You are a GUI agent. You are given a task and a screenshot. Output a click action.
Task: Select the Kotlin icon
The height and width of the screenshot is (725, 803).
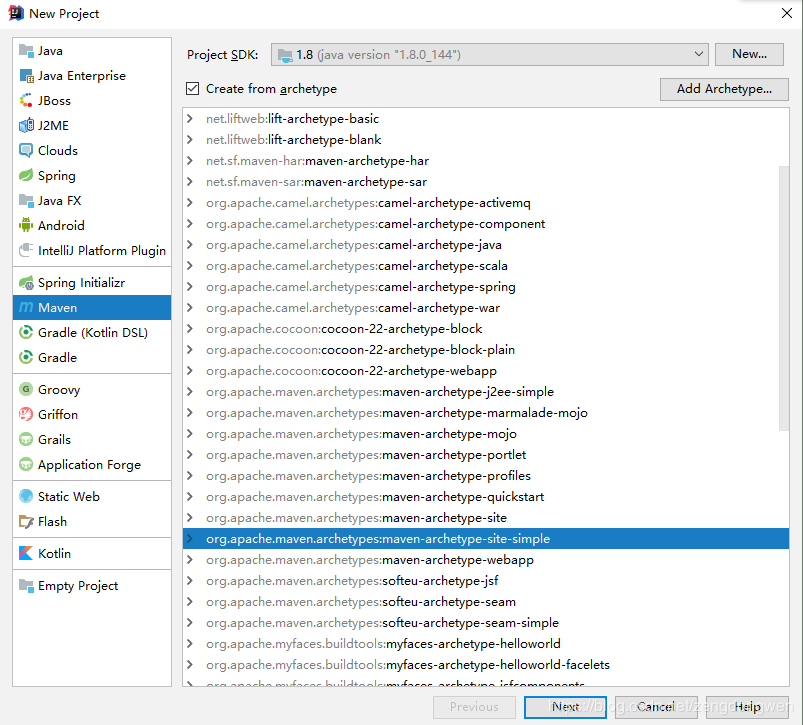coord(26,553)
